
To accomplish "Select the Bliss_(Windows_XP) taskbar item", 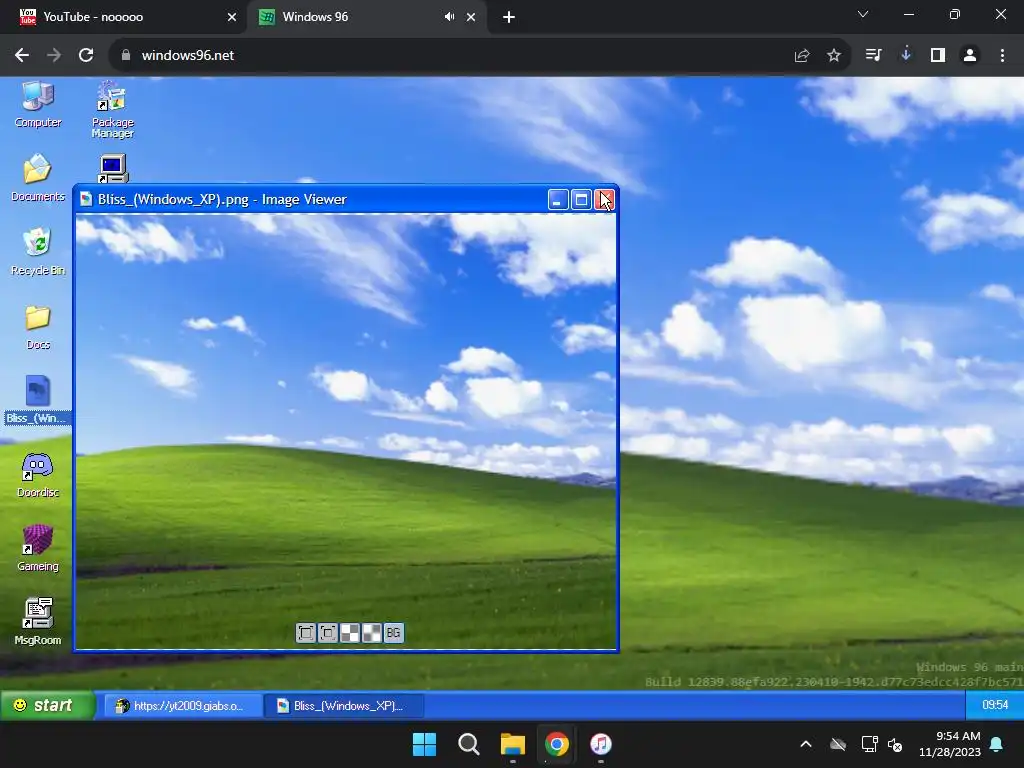I will click(344, 706).
